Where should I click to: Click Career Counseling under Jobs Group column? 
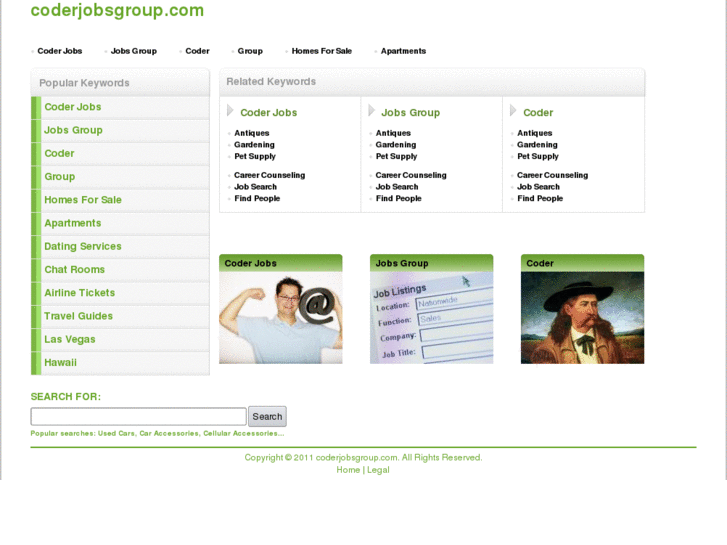(x=411, y=175)
